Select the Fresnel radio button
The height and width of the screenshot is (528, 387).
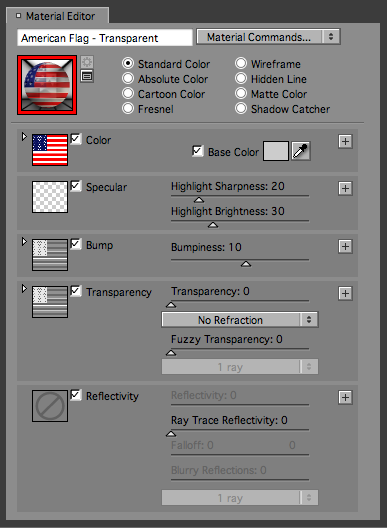[128, 108]
